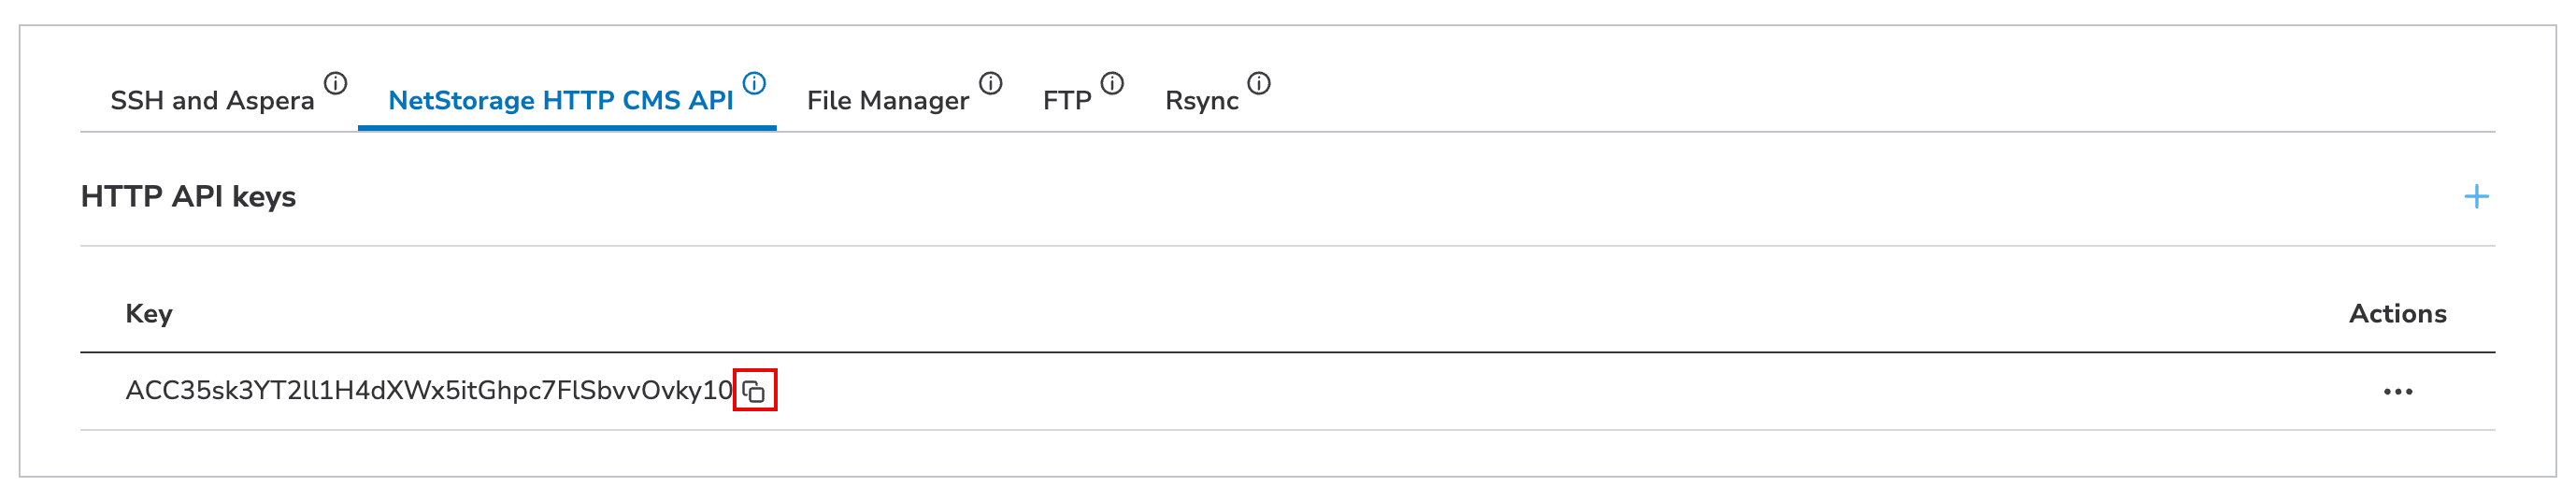Click the empty middle of the key row
The image size is (2576, 501).
pos(1500,392)
